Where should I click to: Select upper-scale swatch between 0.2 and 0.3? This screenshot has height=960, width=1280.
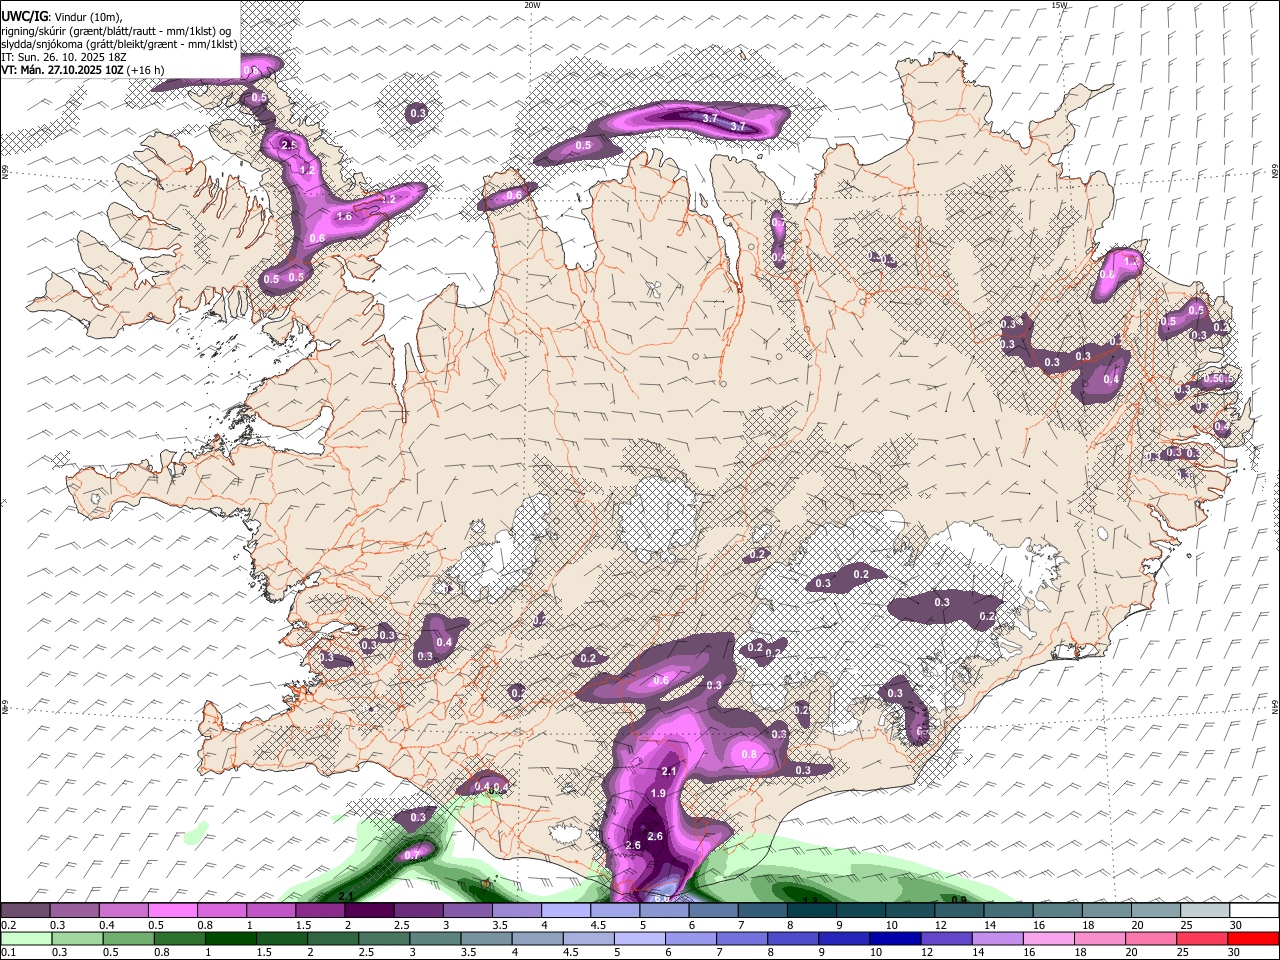(x=25, y=911)
